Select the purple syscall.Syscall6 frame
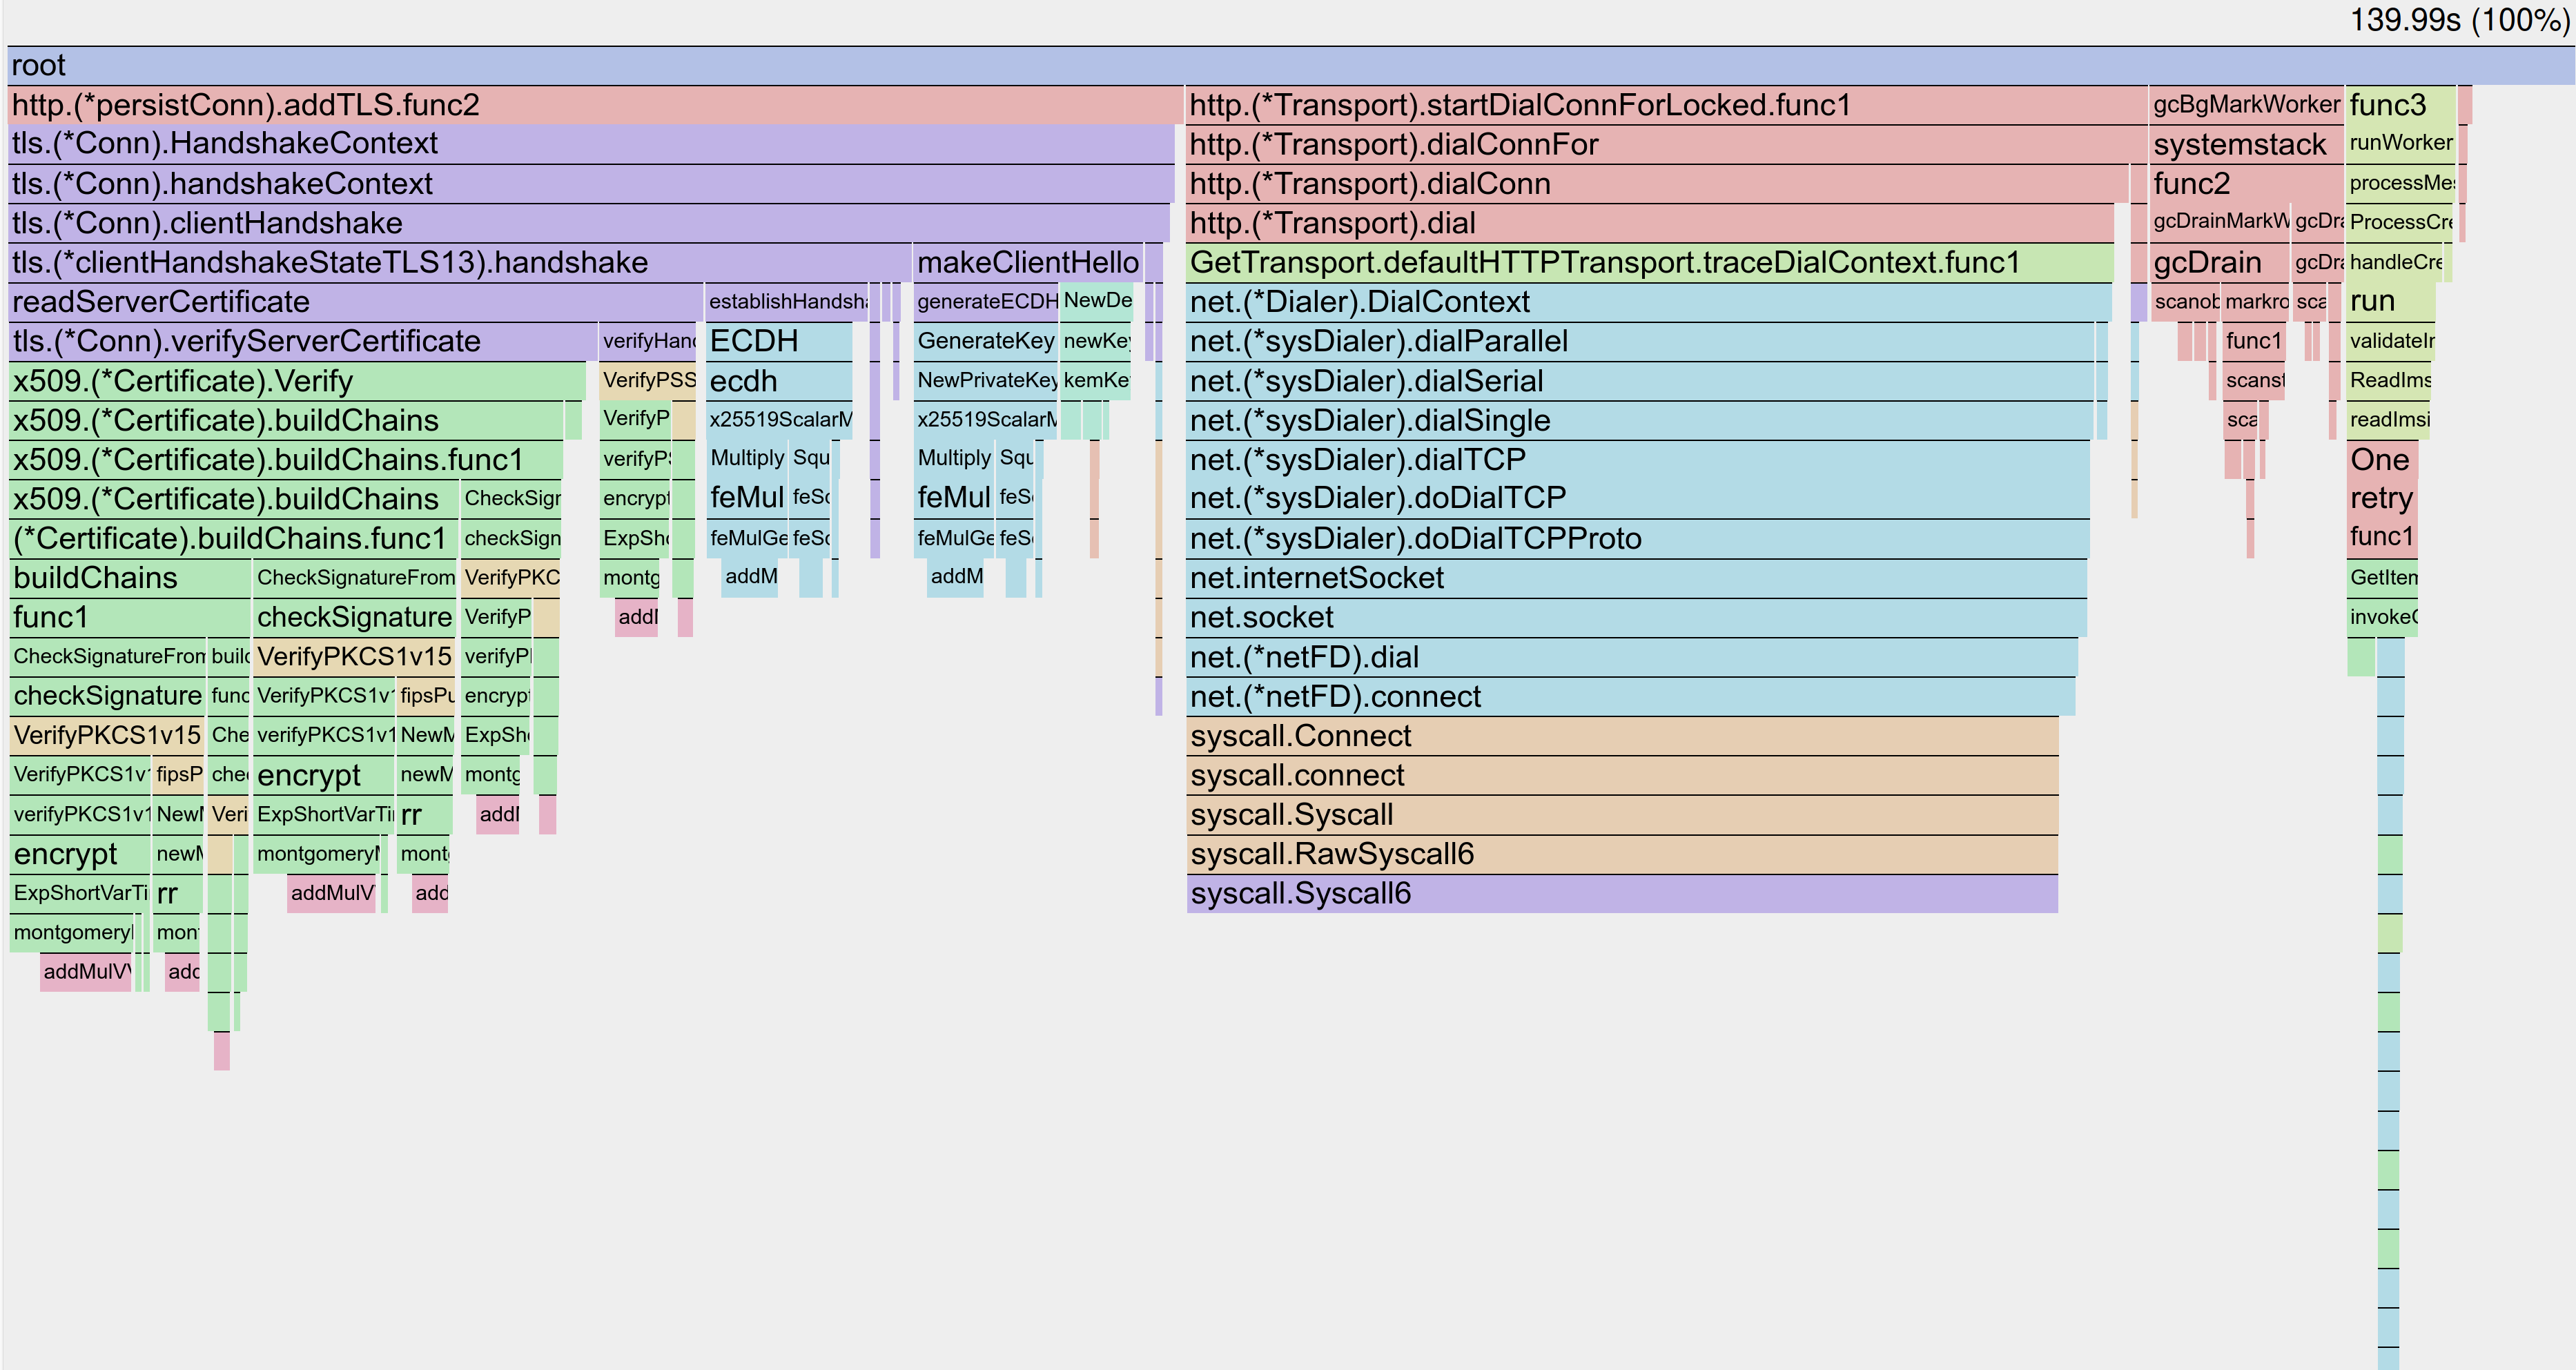Viewport: 2576px width, 1370px height. [x=1622, y=894]
